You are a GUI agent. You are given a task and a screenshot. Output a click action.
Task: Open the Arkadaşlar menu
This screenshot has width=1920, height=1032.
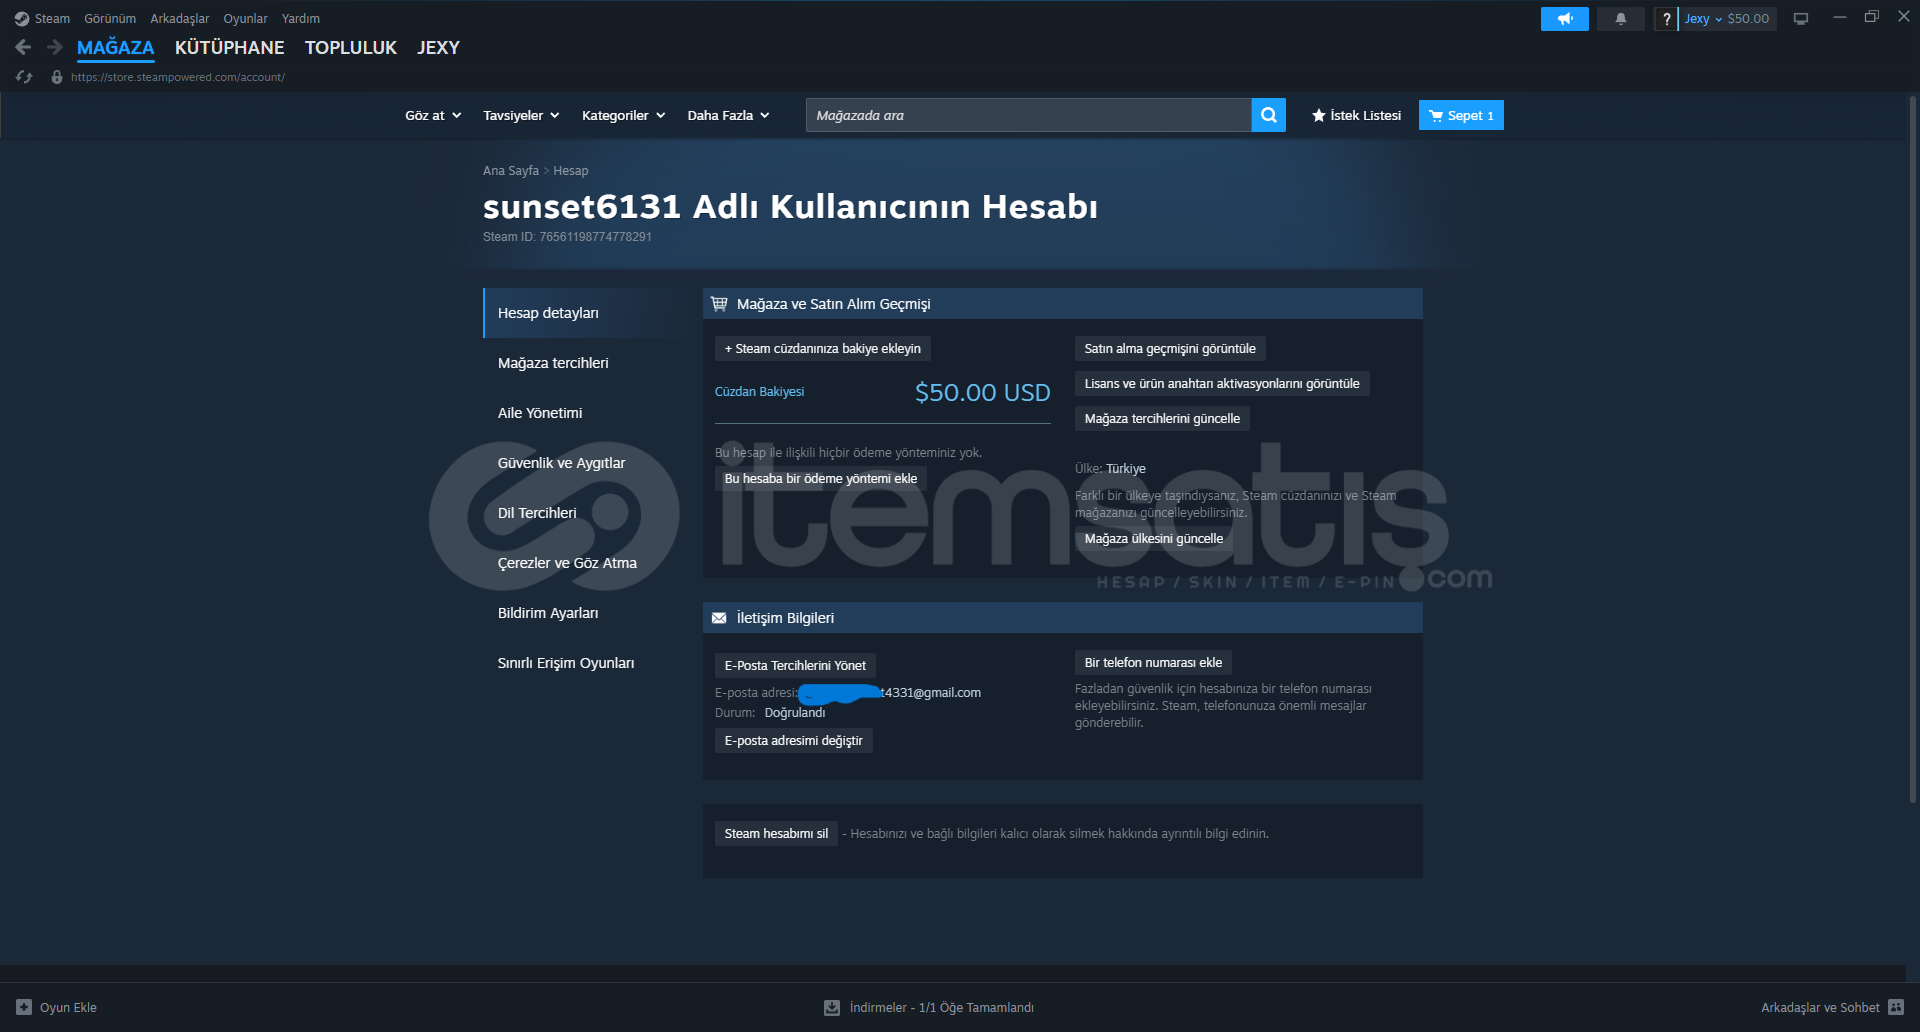180,19
